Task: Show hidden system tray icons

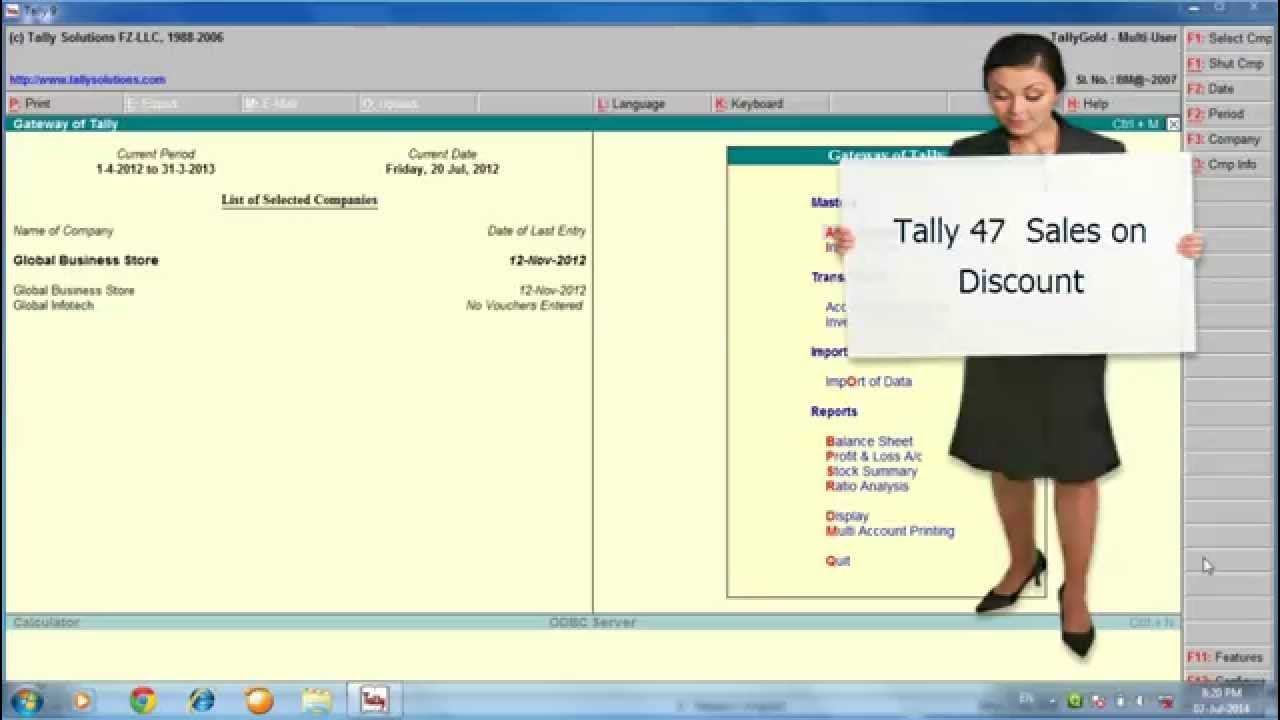Action: pyautogui.click(x=1053, y=701)
